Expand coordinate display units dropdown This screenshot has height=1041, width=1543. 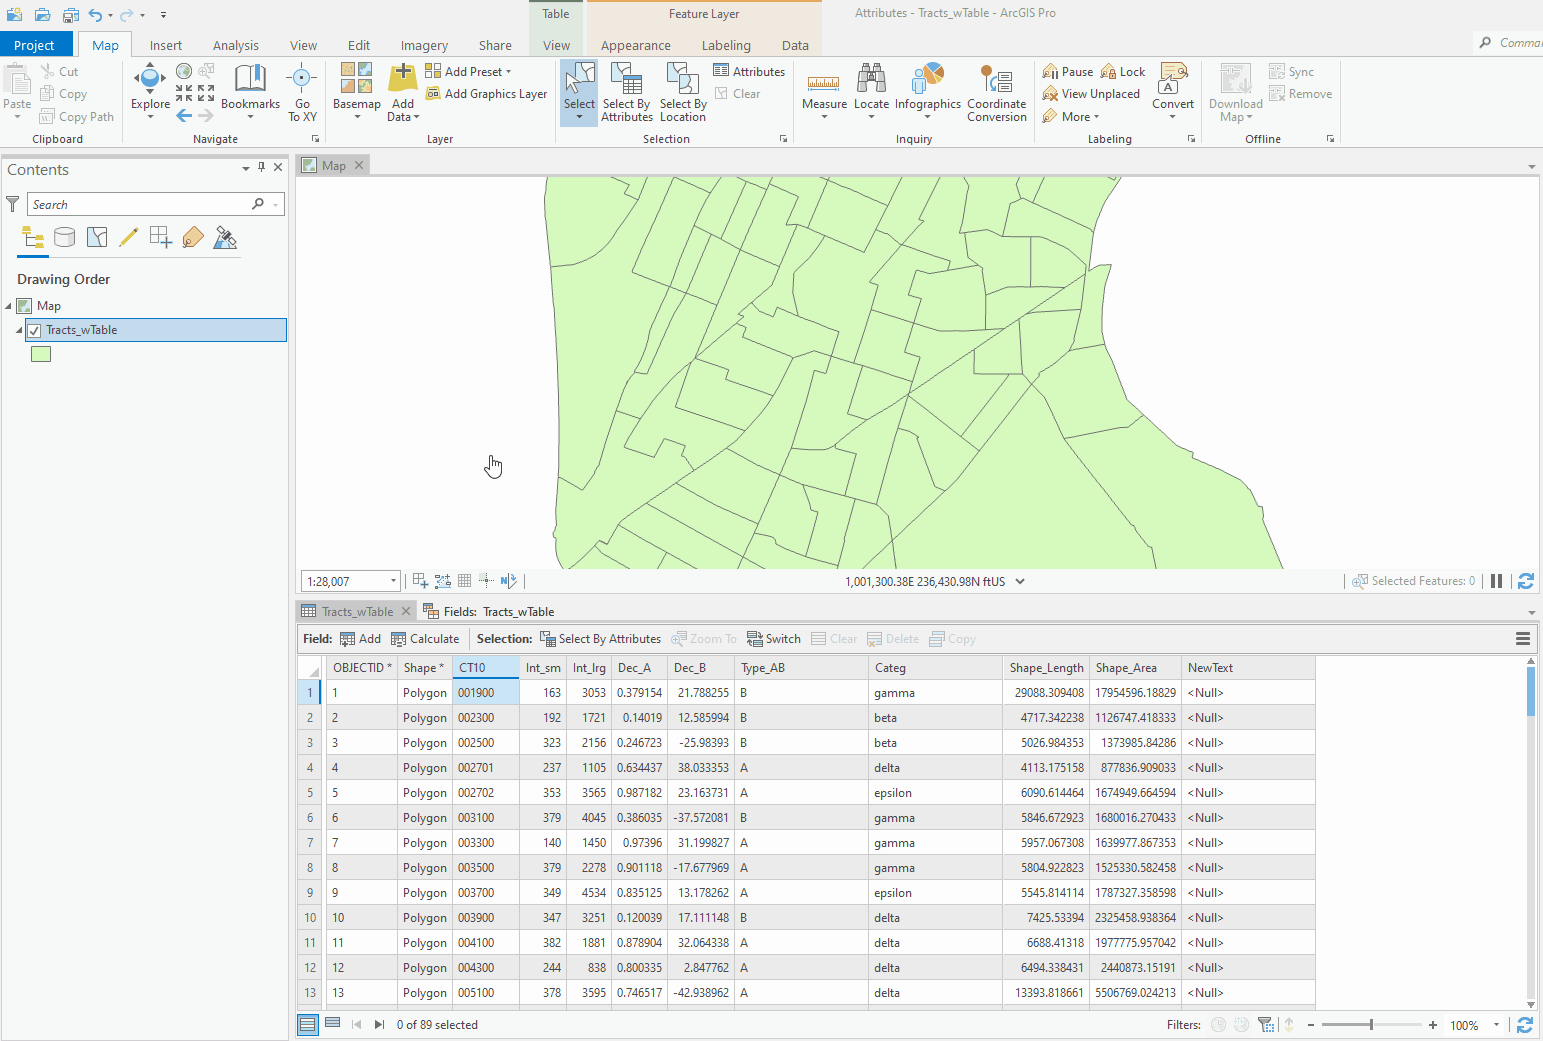pos(1020,581)
